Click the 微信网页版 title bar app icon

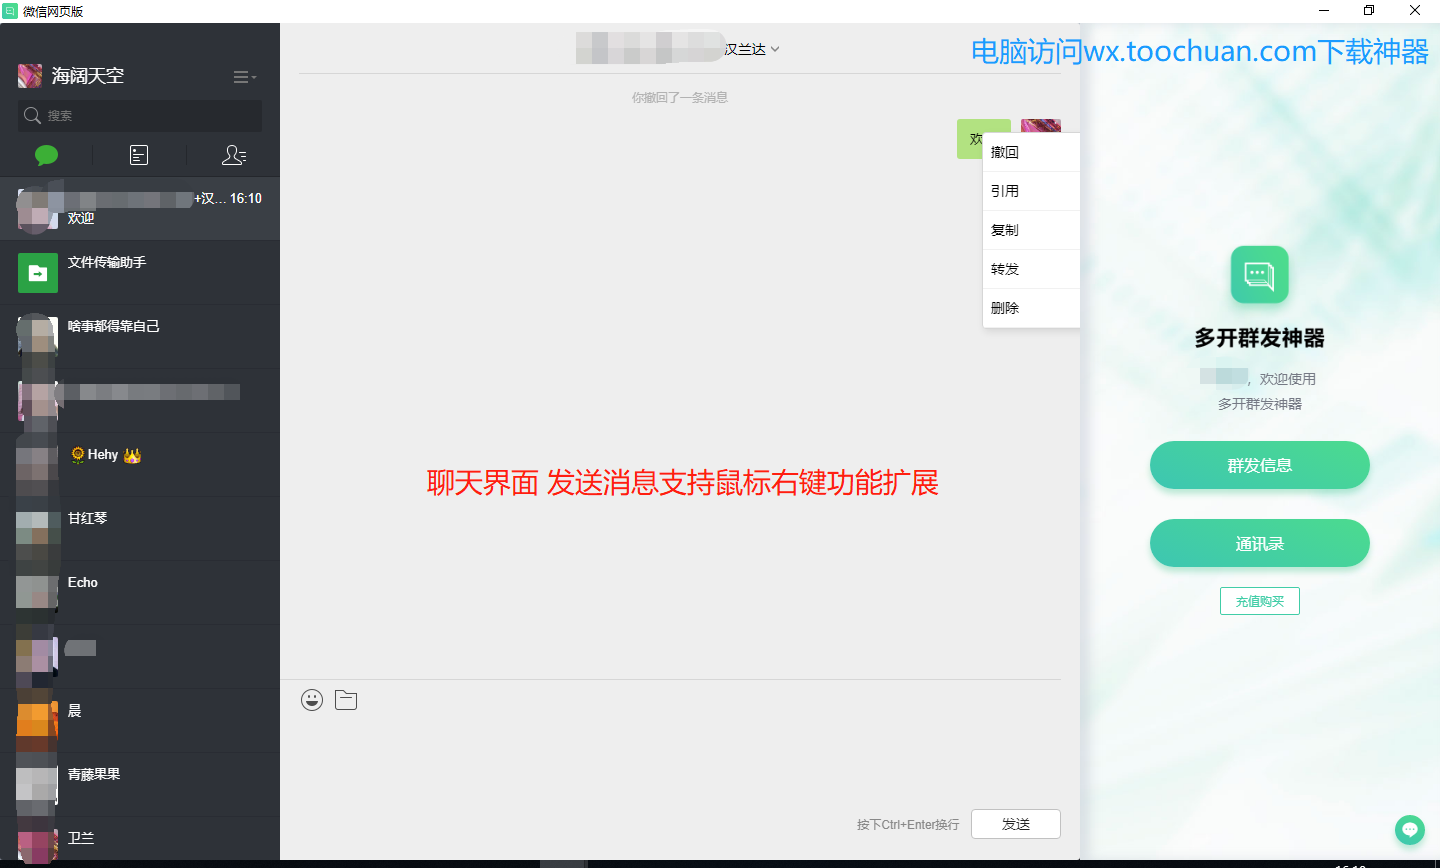[10, 11]
